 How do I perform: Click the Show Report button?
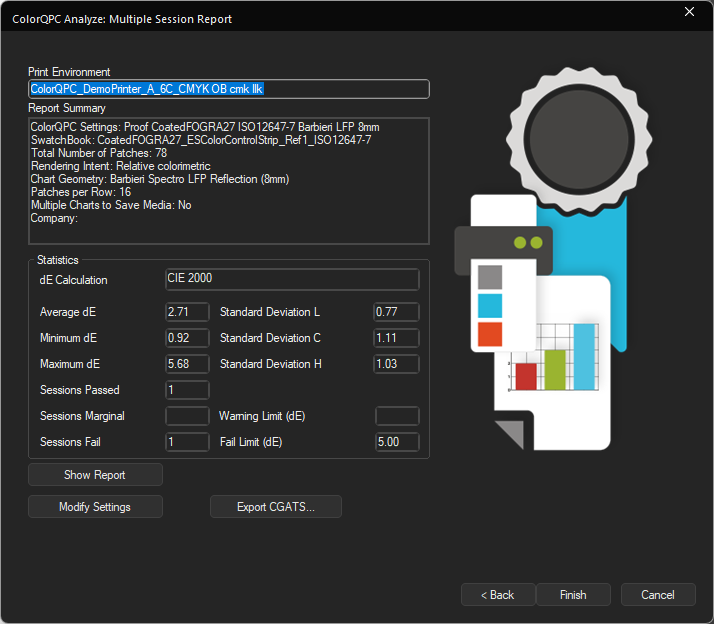[x=95, y=475]
